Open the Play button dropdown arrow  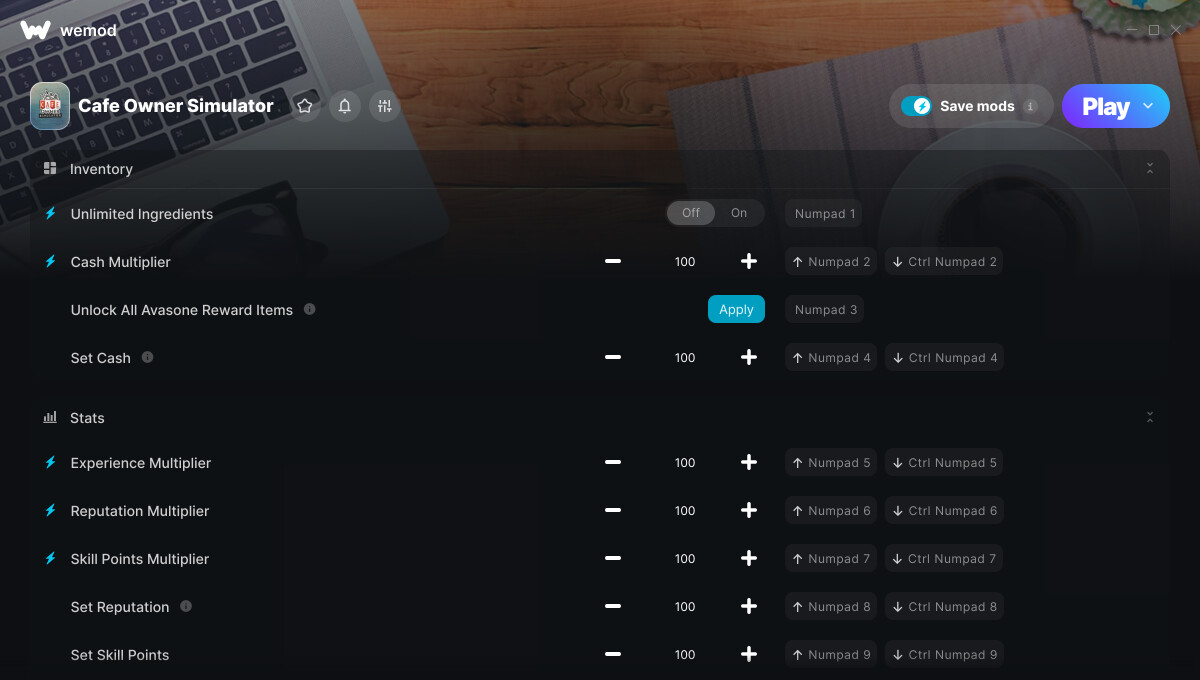1148,106
